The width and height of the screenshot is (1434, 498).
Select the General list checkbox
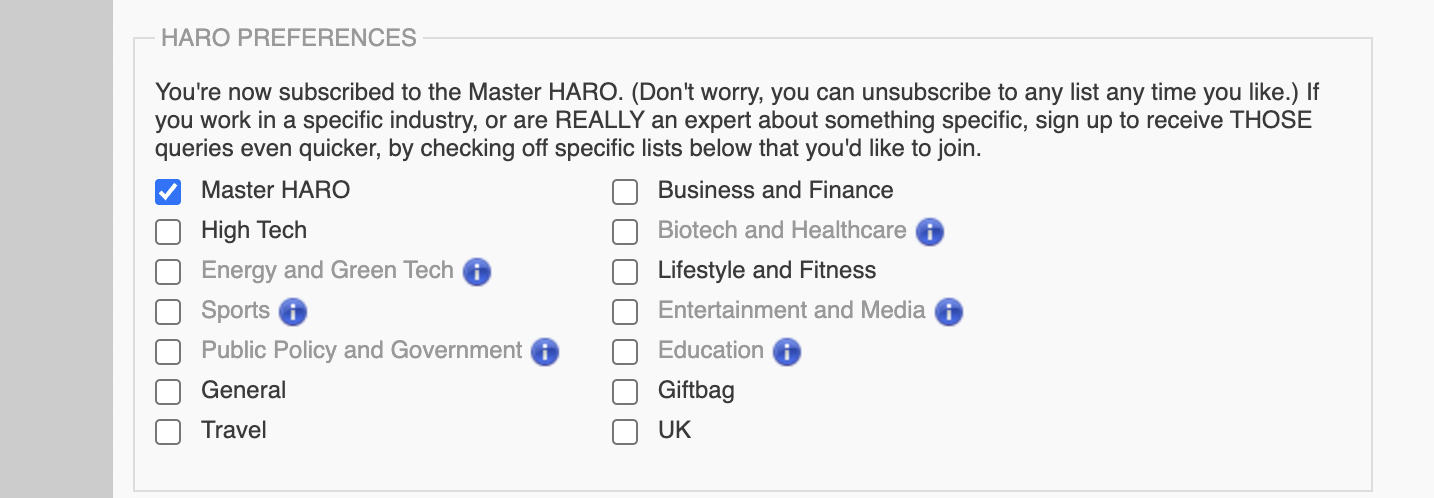[x=168, y=392]
